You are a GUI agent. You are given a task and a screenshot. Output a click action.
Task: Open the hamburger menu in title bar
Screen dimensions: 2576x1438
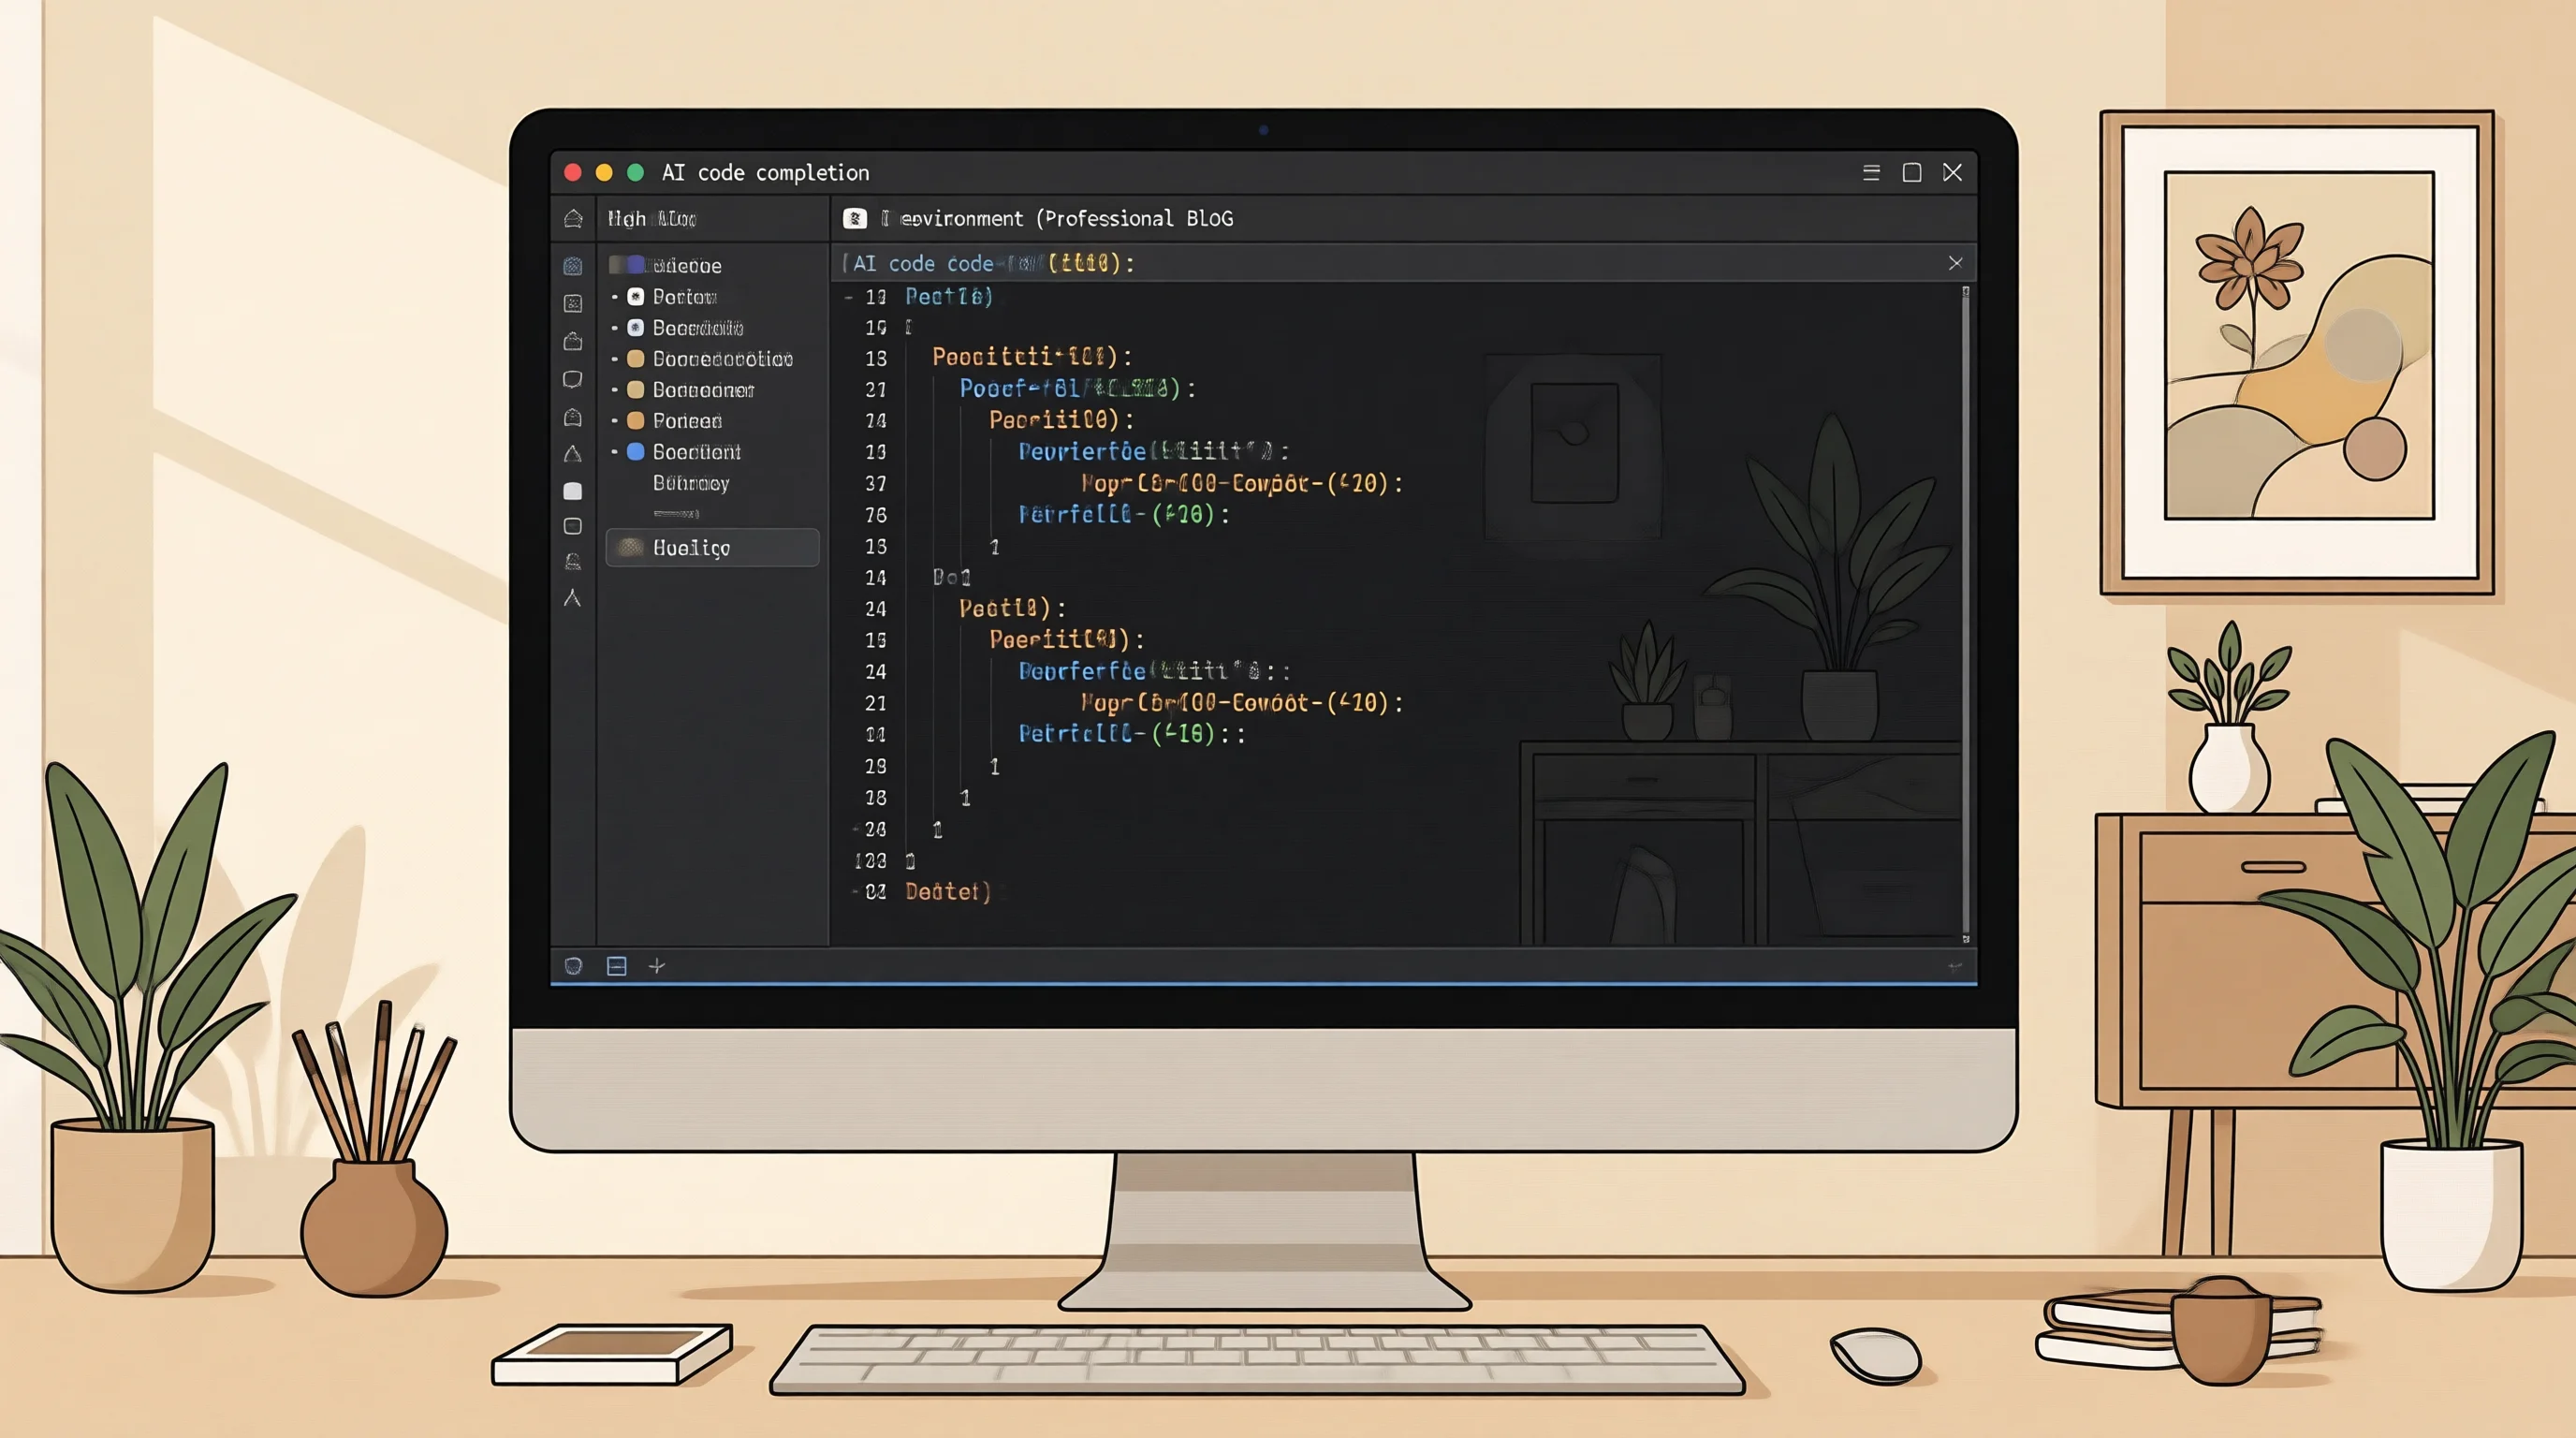pos(1872,172)
